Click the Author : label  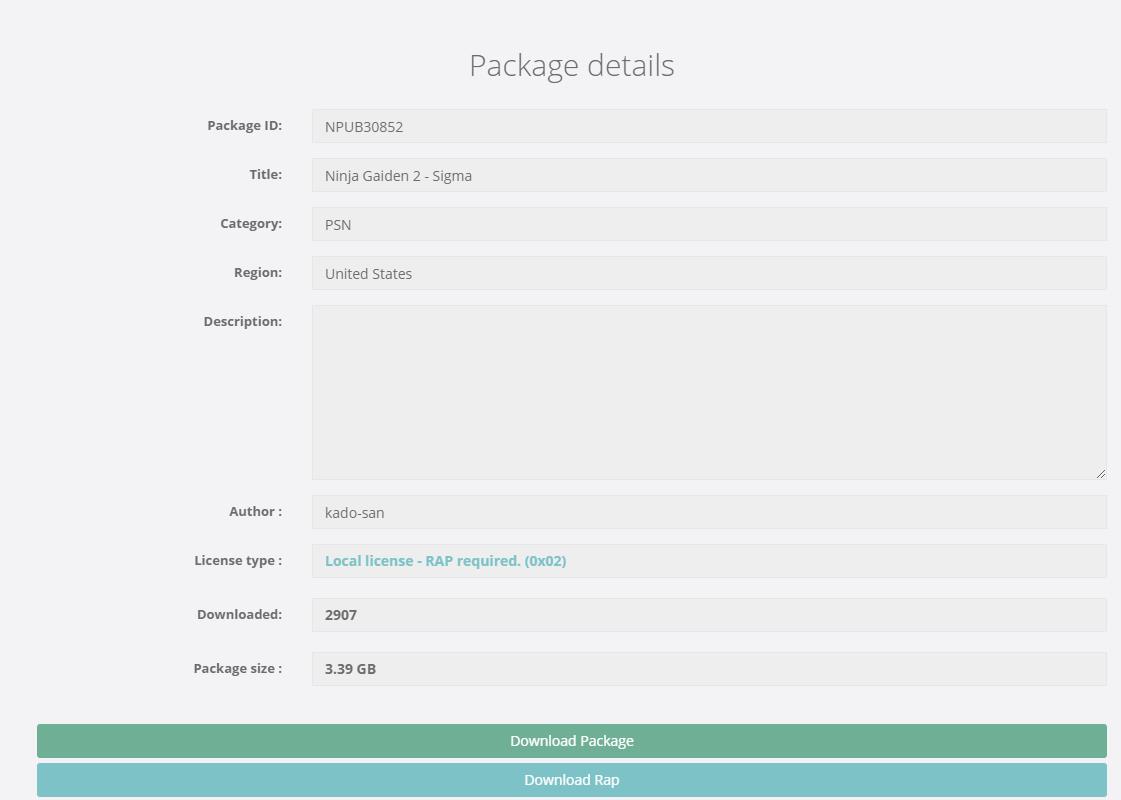(255, 511)
